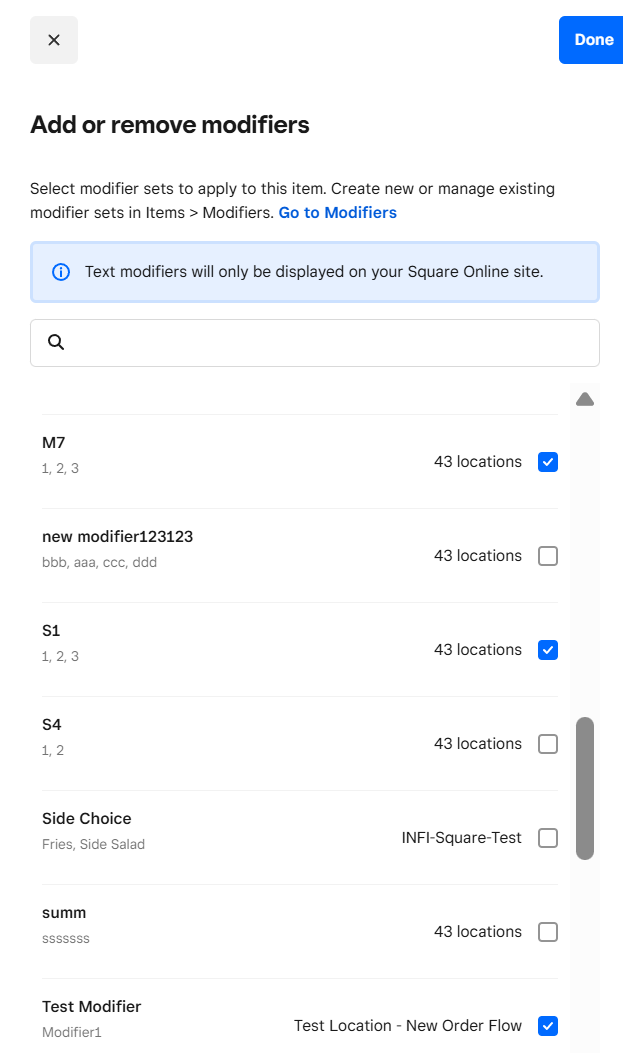This screenshot has width=623, height=1053.
Task: Open the Go to Modifiers link
Action: click(337, 212)
